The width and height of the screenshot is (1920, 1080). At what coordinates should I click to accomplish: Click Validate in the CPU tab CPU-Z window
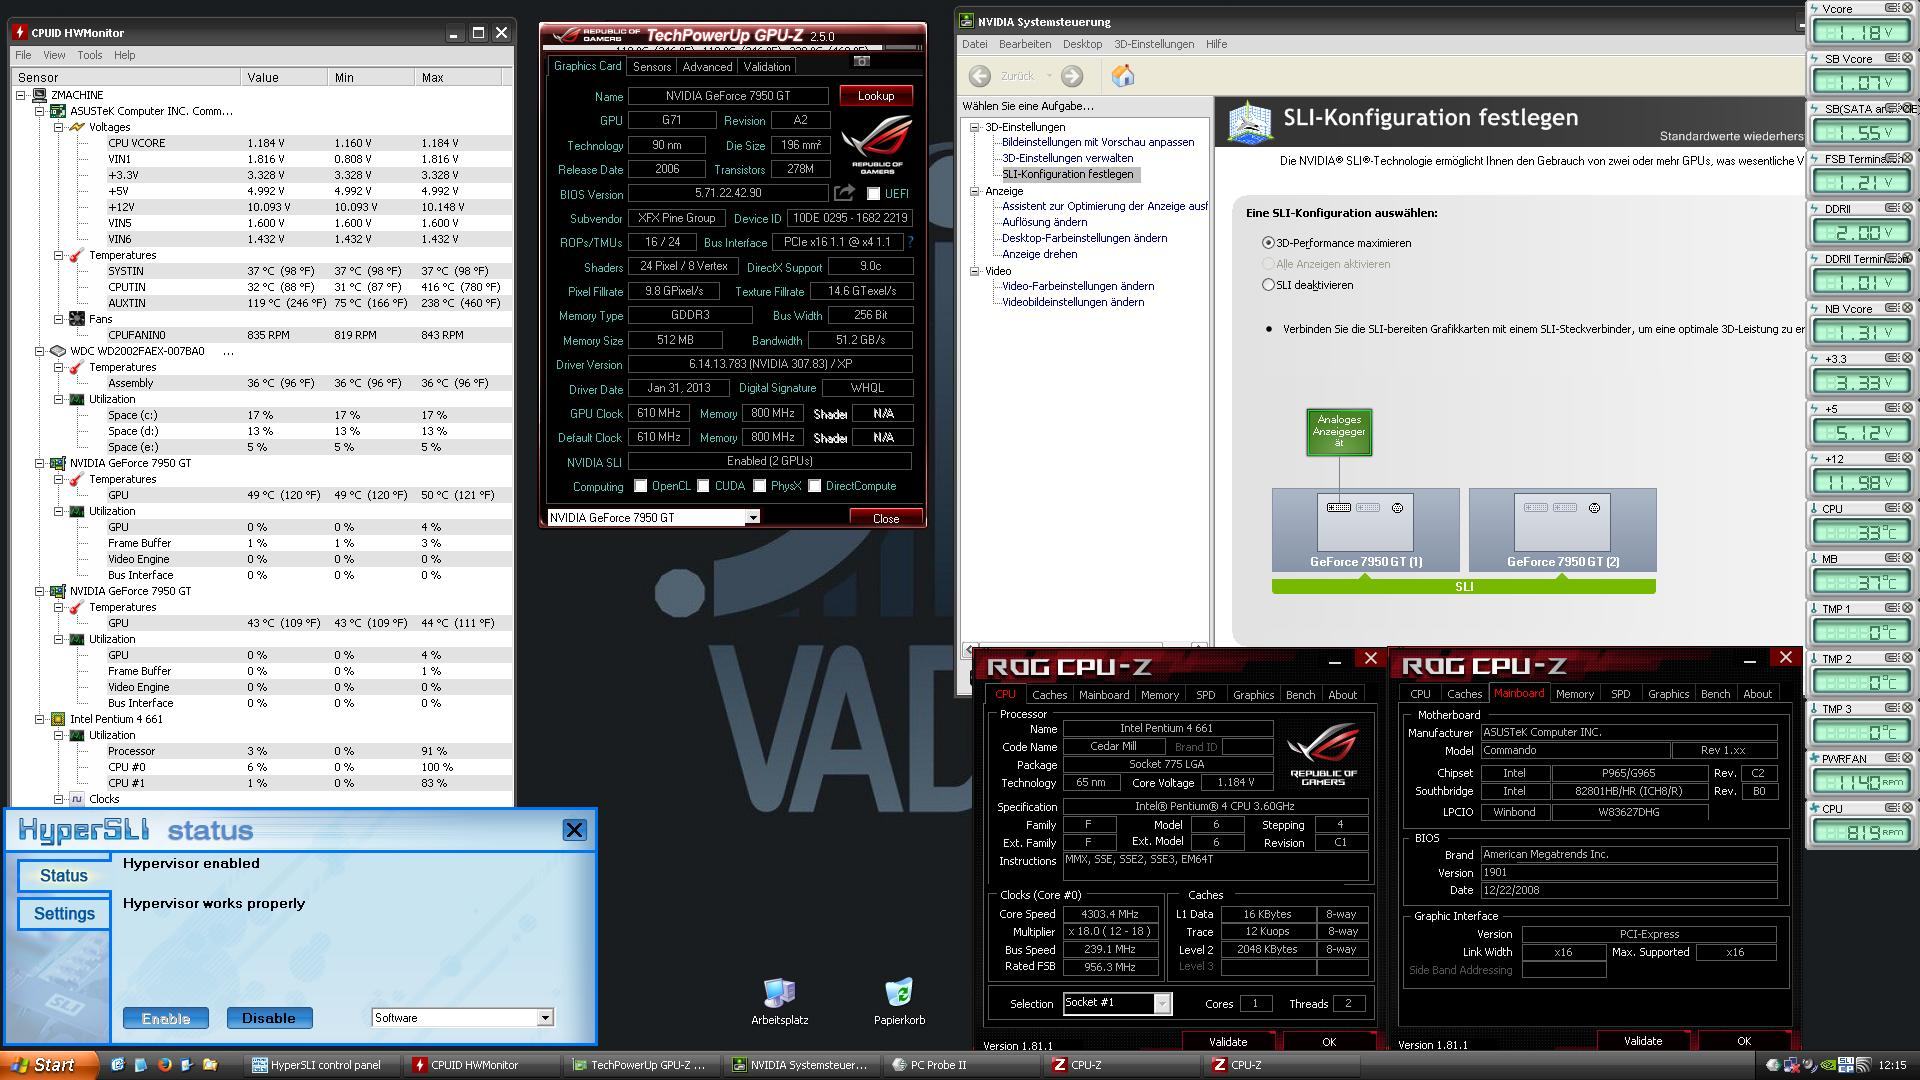[1228, 1041]
